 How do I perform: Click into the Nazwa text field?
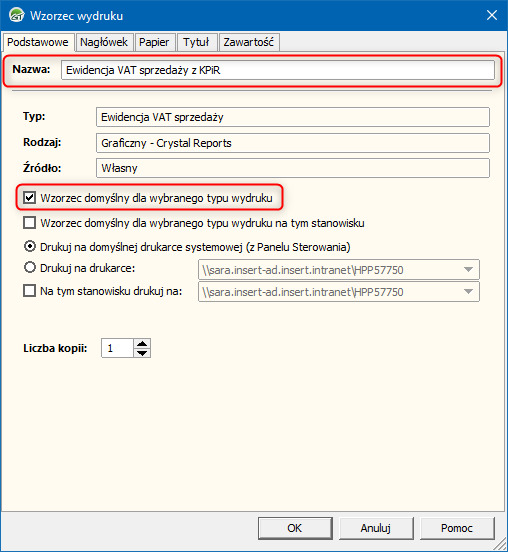[x=278, y=70]
